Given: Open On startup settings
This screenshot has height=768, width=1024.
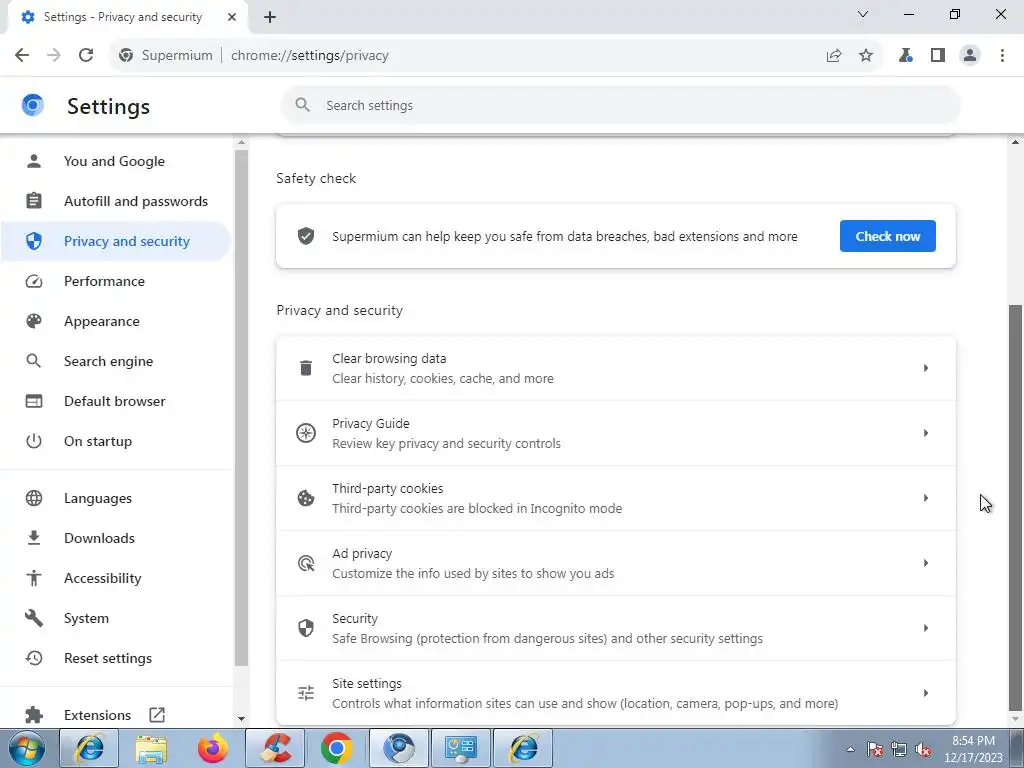Looking at the screenshot, I should 115,441.
